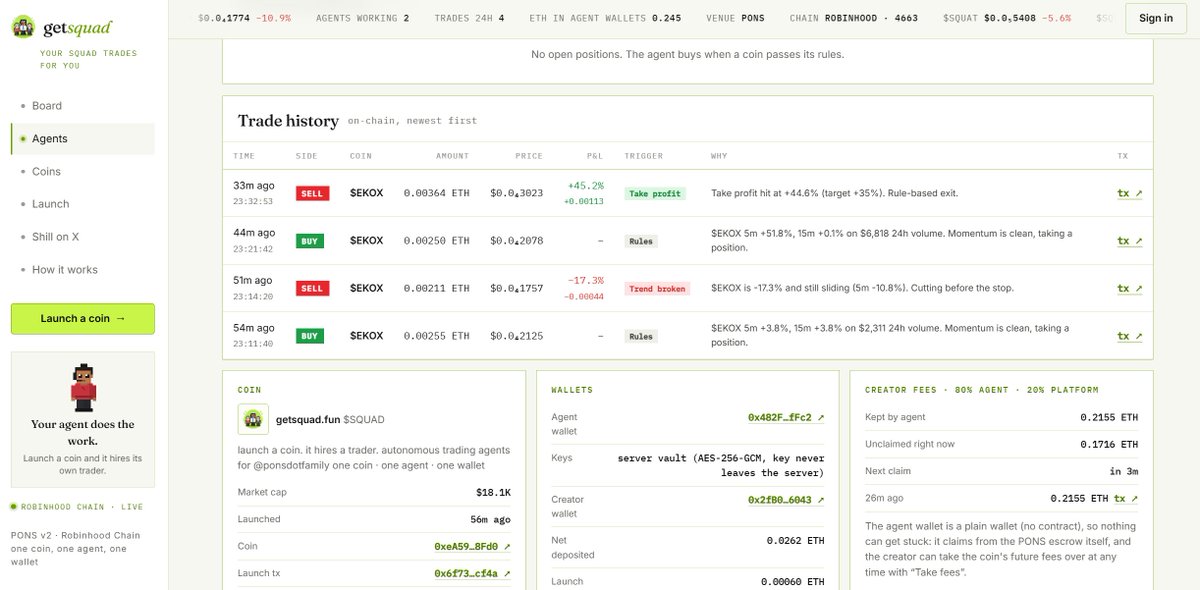Open the Shill on X page
1200x590 pixels.
pos(55,237)
